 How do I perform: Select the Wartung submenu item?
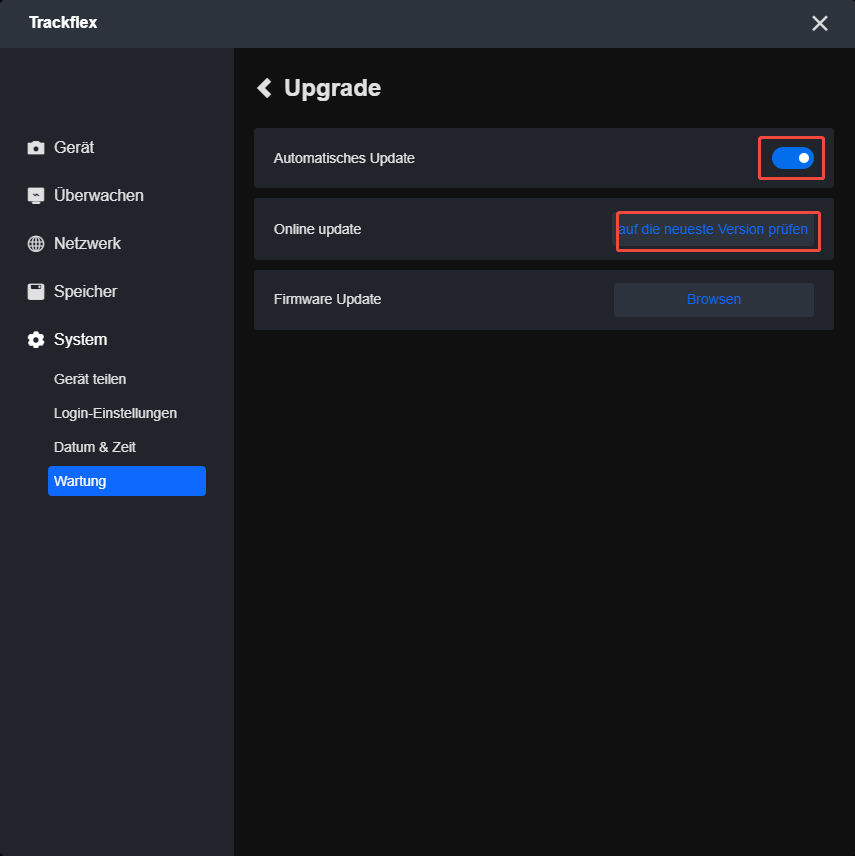127,481
